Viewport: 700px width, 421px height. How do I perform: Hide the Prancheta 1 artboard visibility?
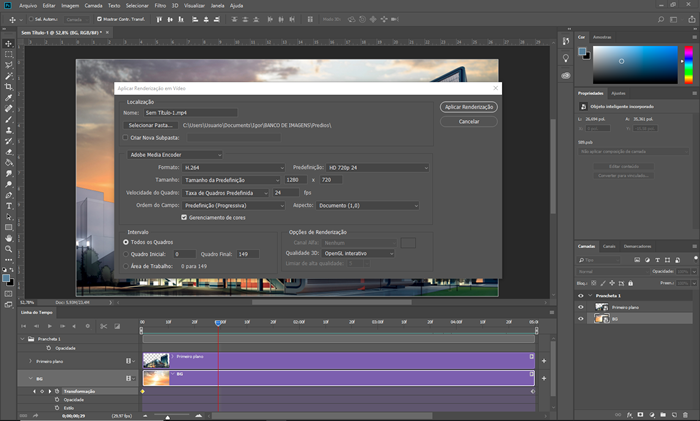click(580, 296)
